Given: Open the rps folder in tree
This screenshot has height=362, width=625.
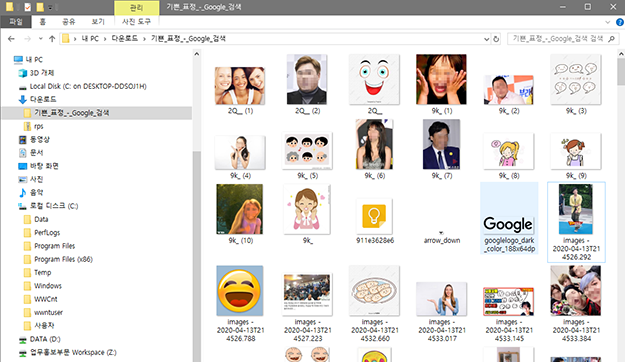Looking at the screenshot, I should tap(39, 126).
